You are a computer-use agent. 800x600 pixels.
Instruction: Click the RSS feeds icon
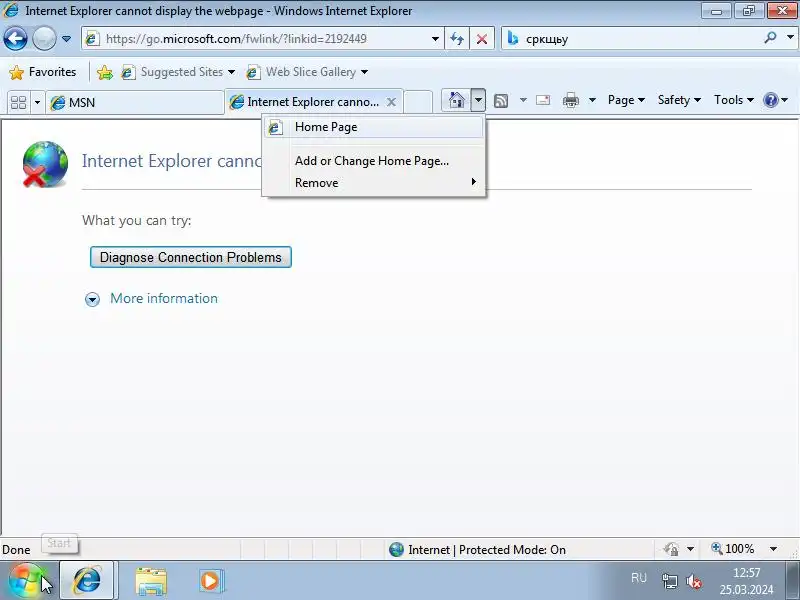(x=501, y=101)
